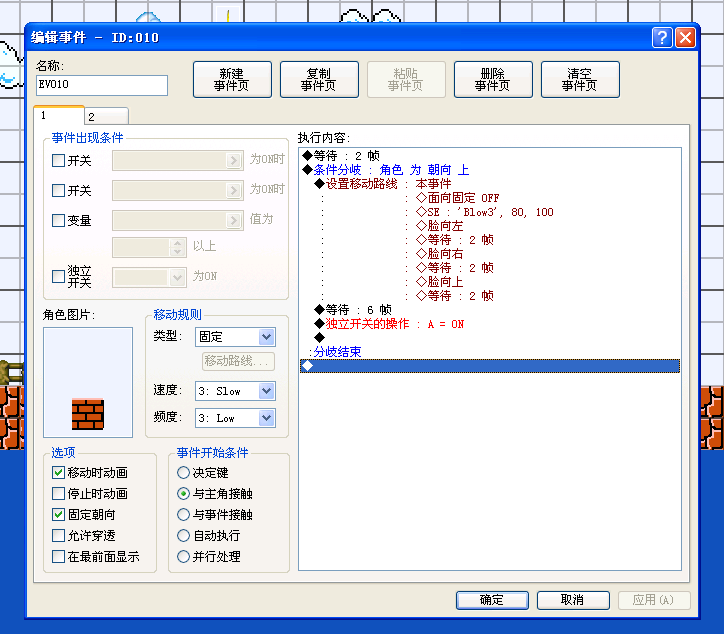Click the 确定 button
Screen dimensions: 724x634
pyautogui.click(x=492, y=600)
